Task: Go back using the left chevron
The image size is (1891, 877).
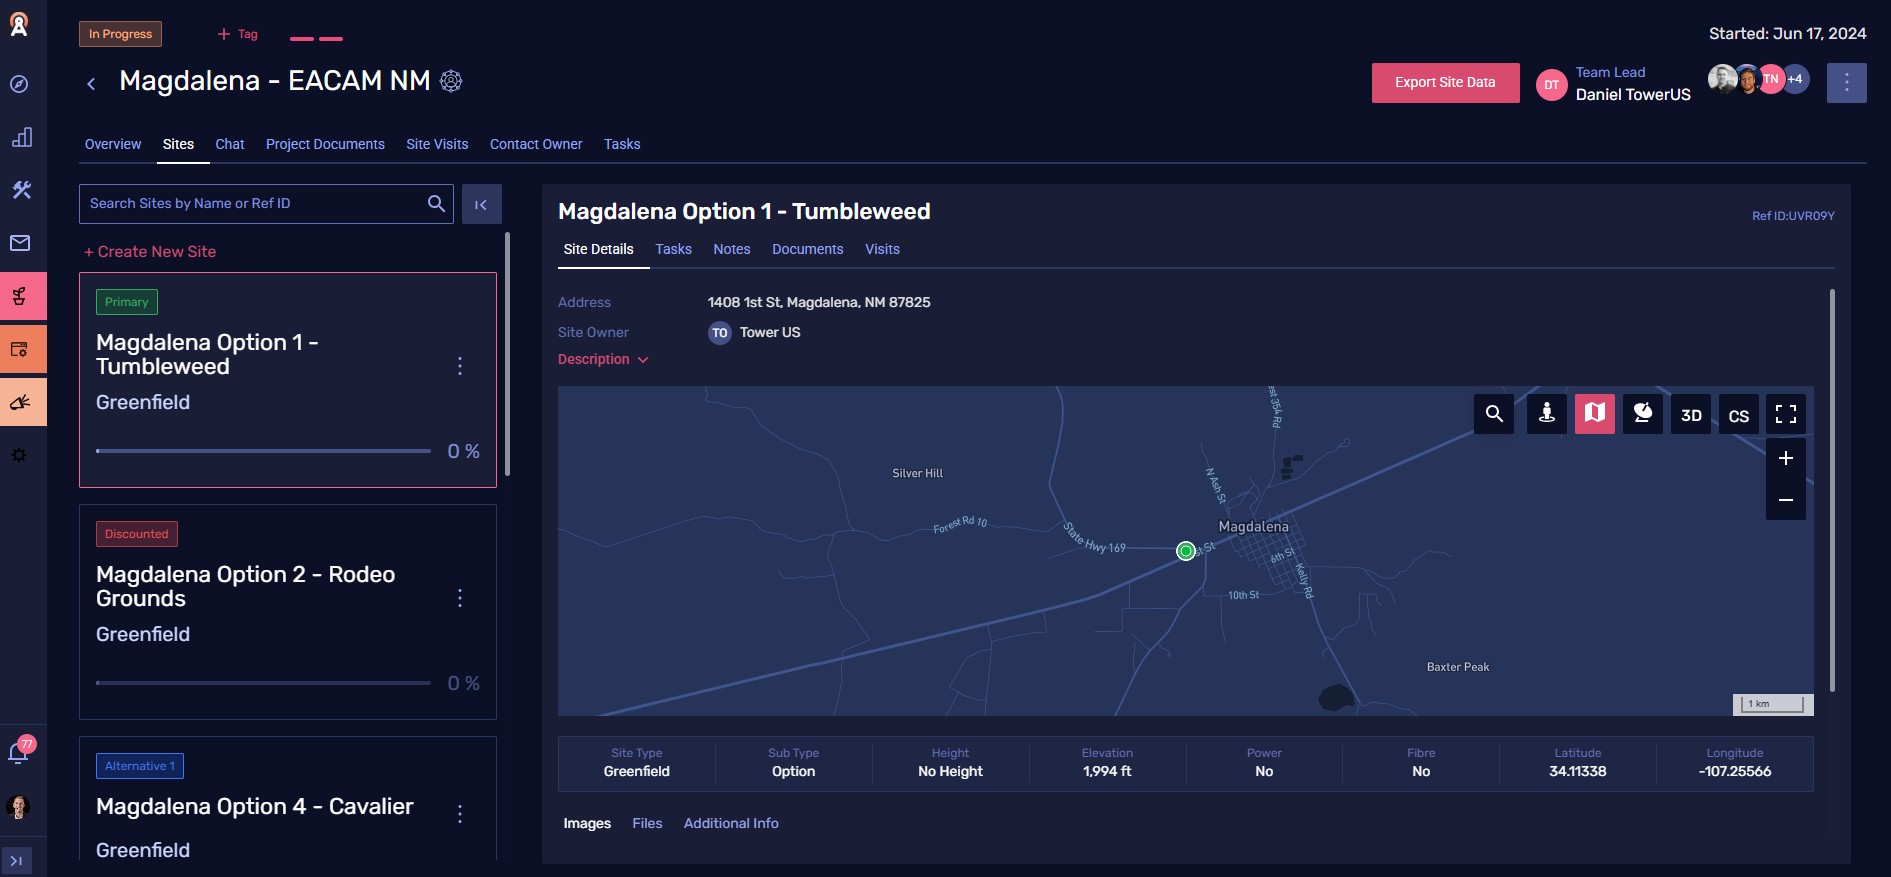Action: pos(91,84)
